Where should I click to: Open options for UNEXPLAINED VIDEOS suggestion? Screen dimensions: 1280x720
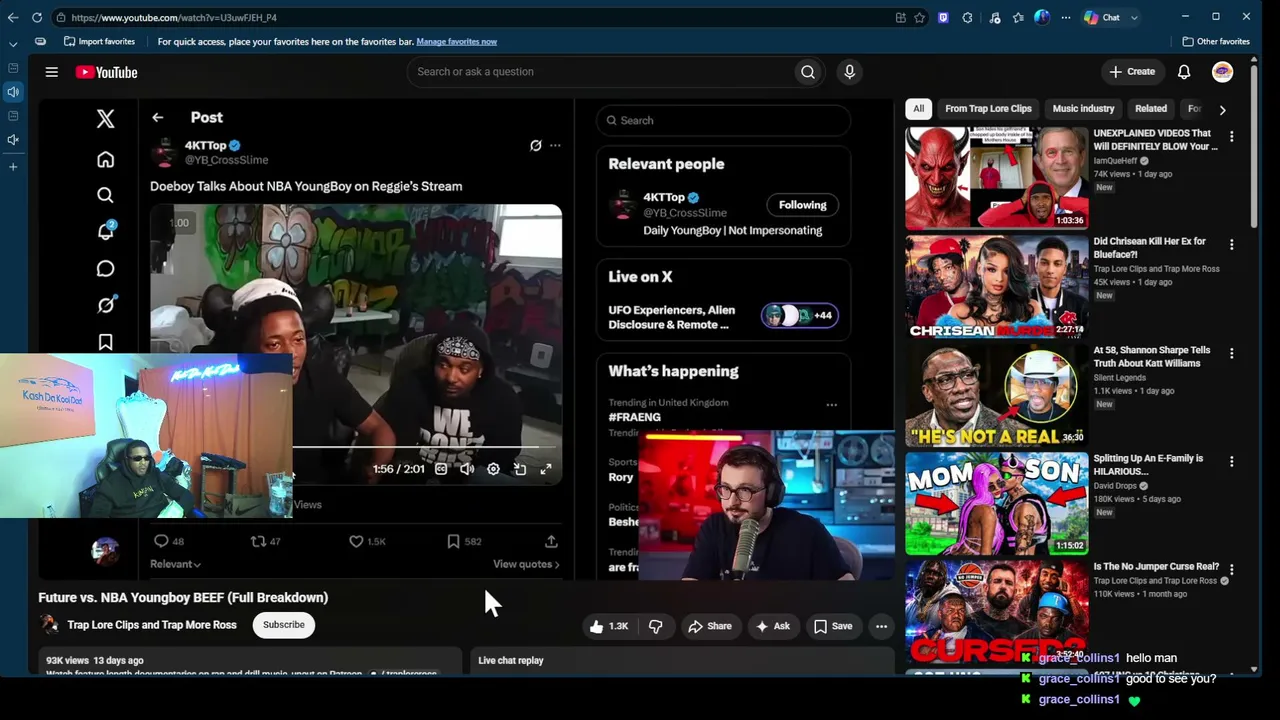coord(1231,136)
